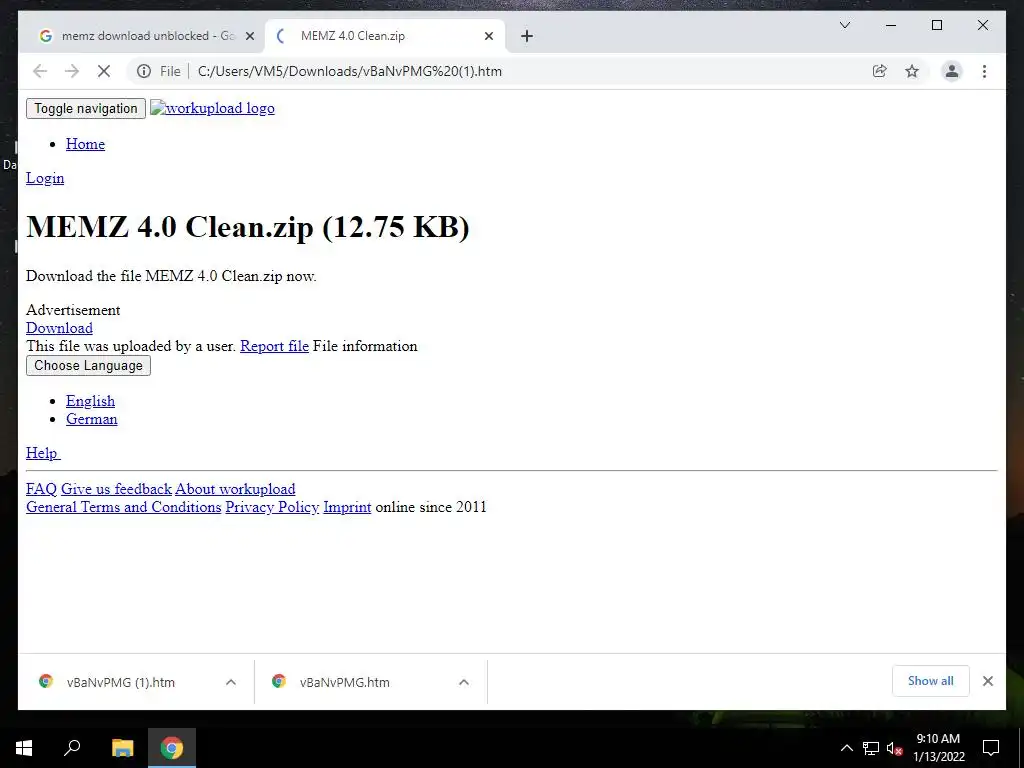
Task: Bookmark this tab with the star
Action: [912, 71]
